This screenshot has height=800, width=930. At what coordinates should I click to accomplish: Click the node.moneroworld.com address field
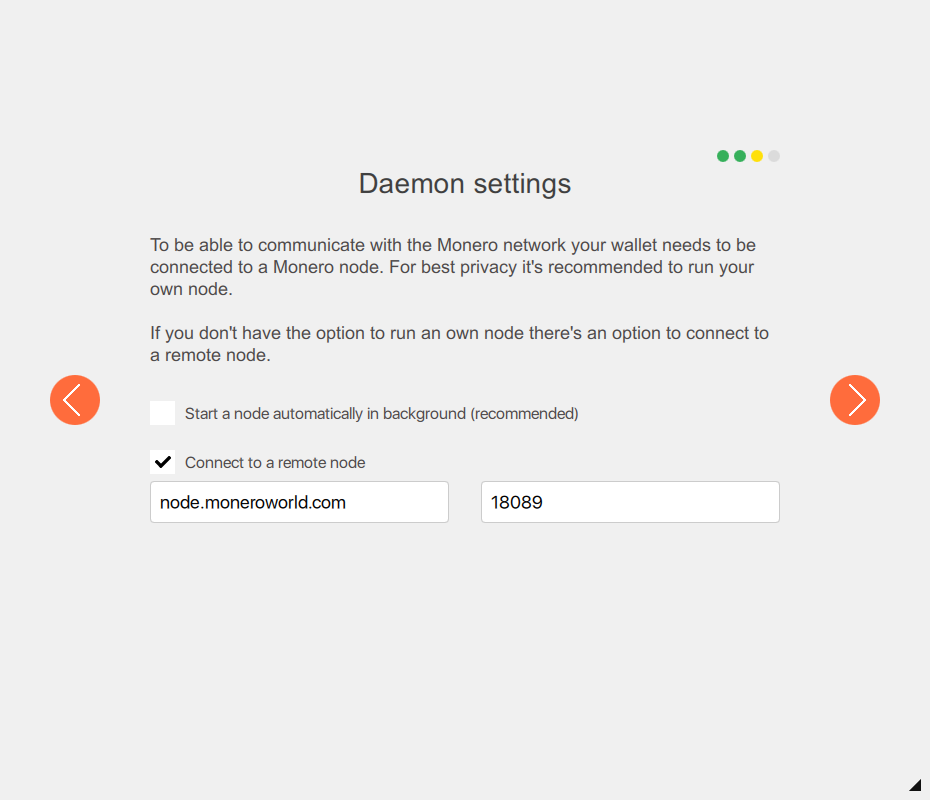tap(298, 502)
